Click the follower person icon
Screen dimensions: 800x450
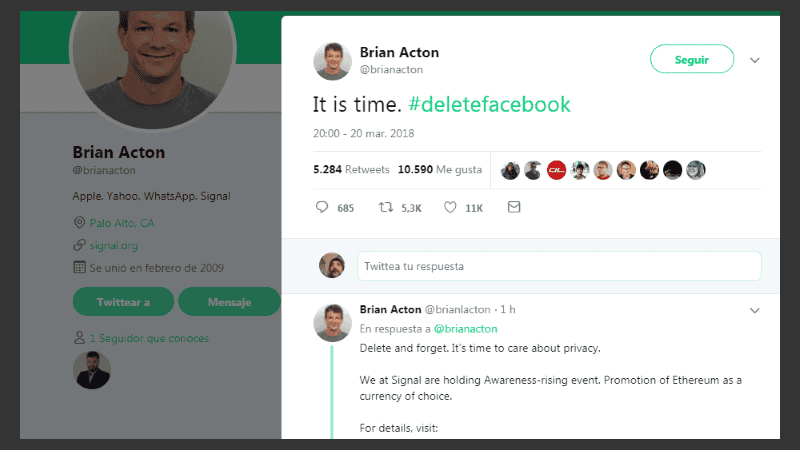pos(79,338)
